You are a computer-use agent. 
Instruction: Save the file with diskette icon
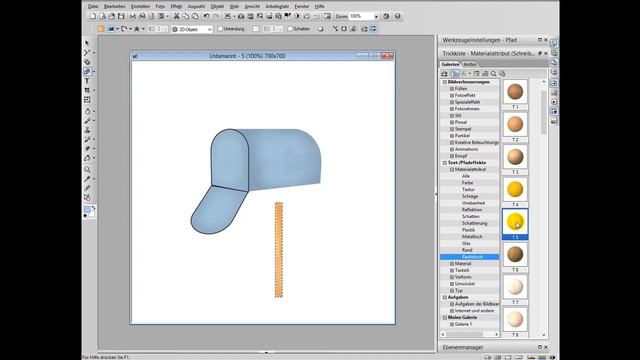121,16
